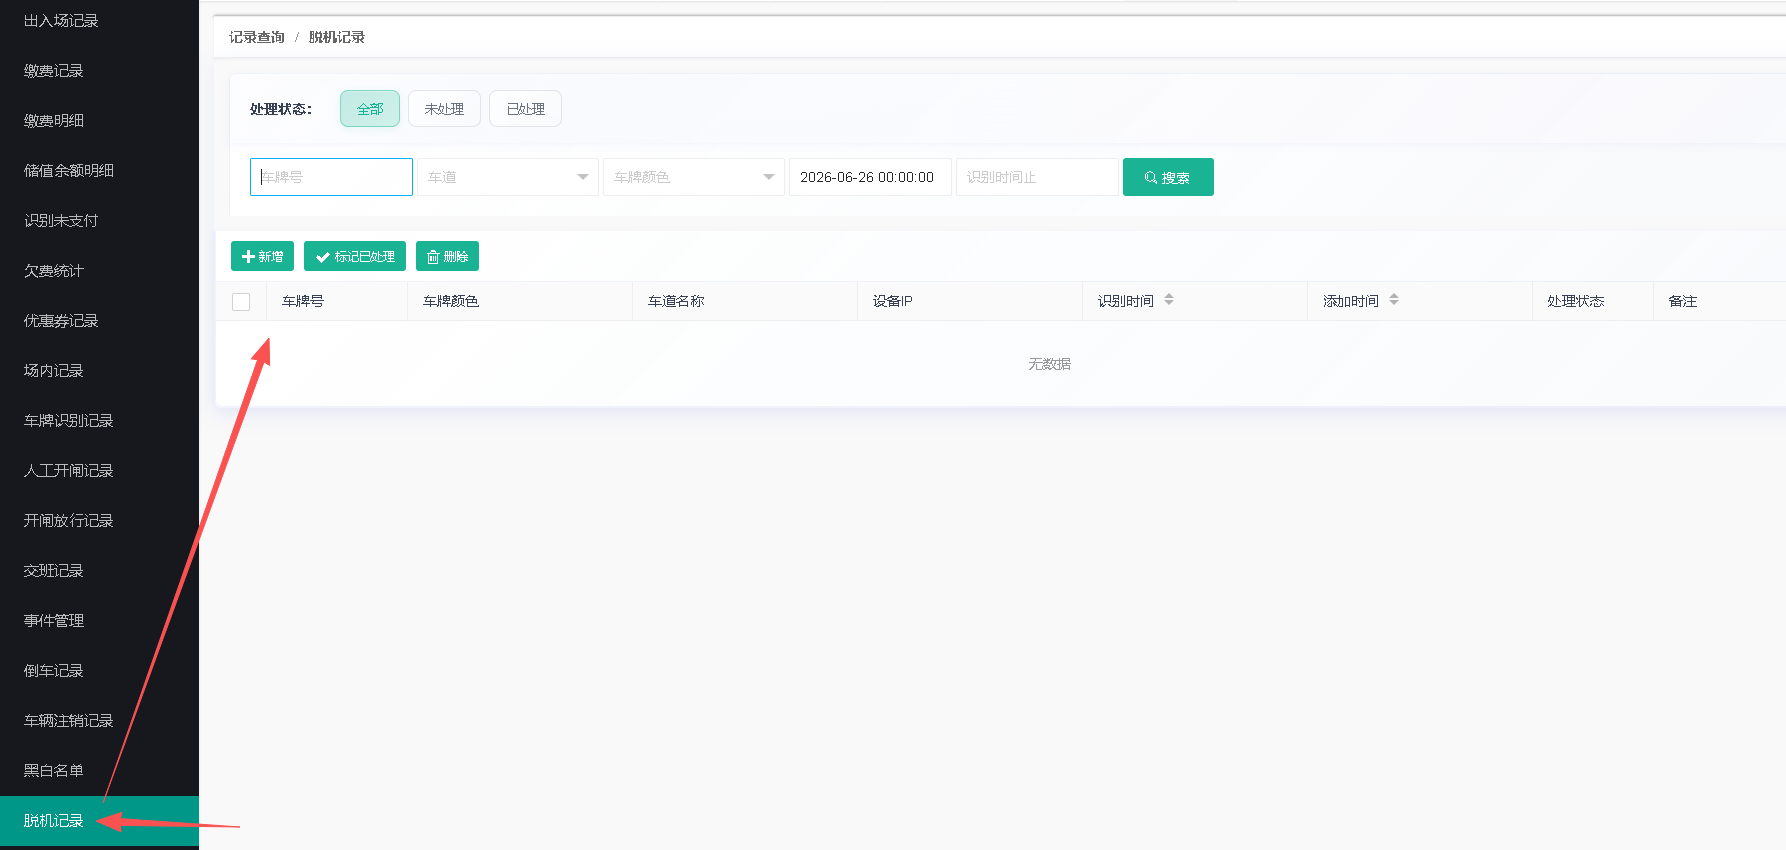The image size is (1786, 850).
Task: Open 缴费记录 in the sidebar
Action: (x=54, y=71)
